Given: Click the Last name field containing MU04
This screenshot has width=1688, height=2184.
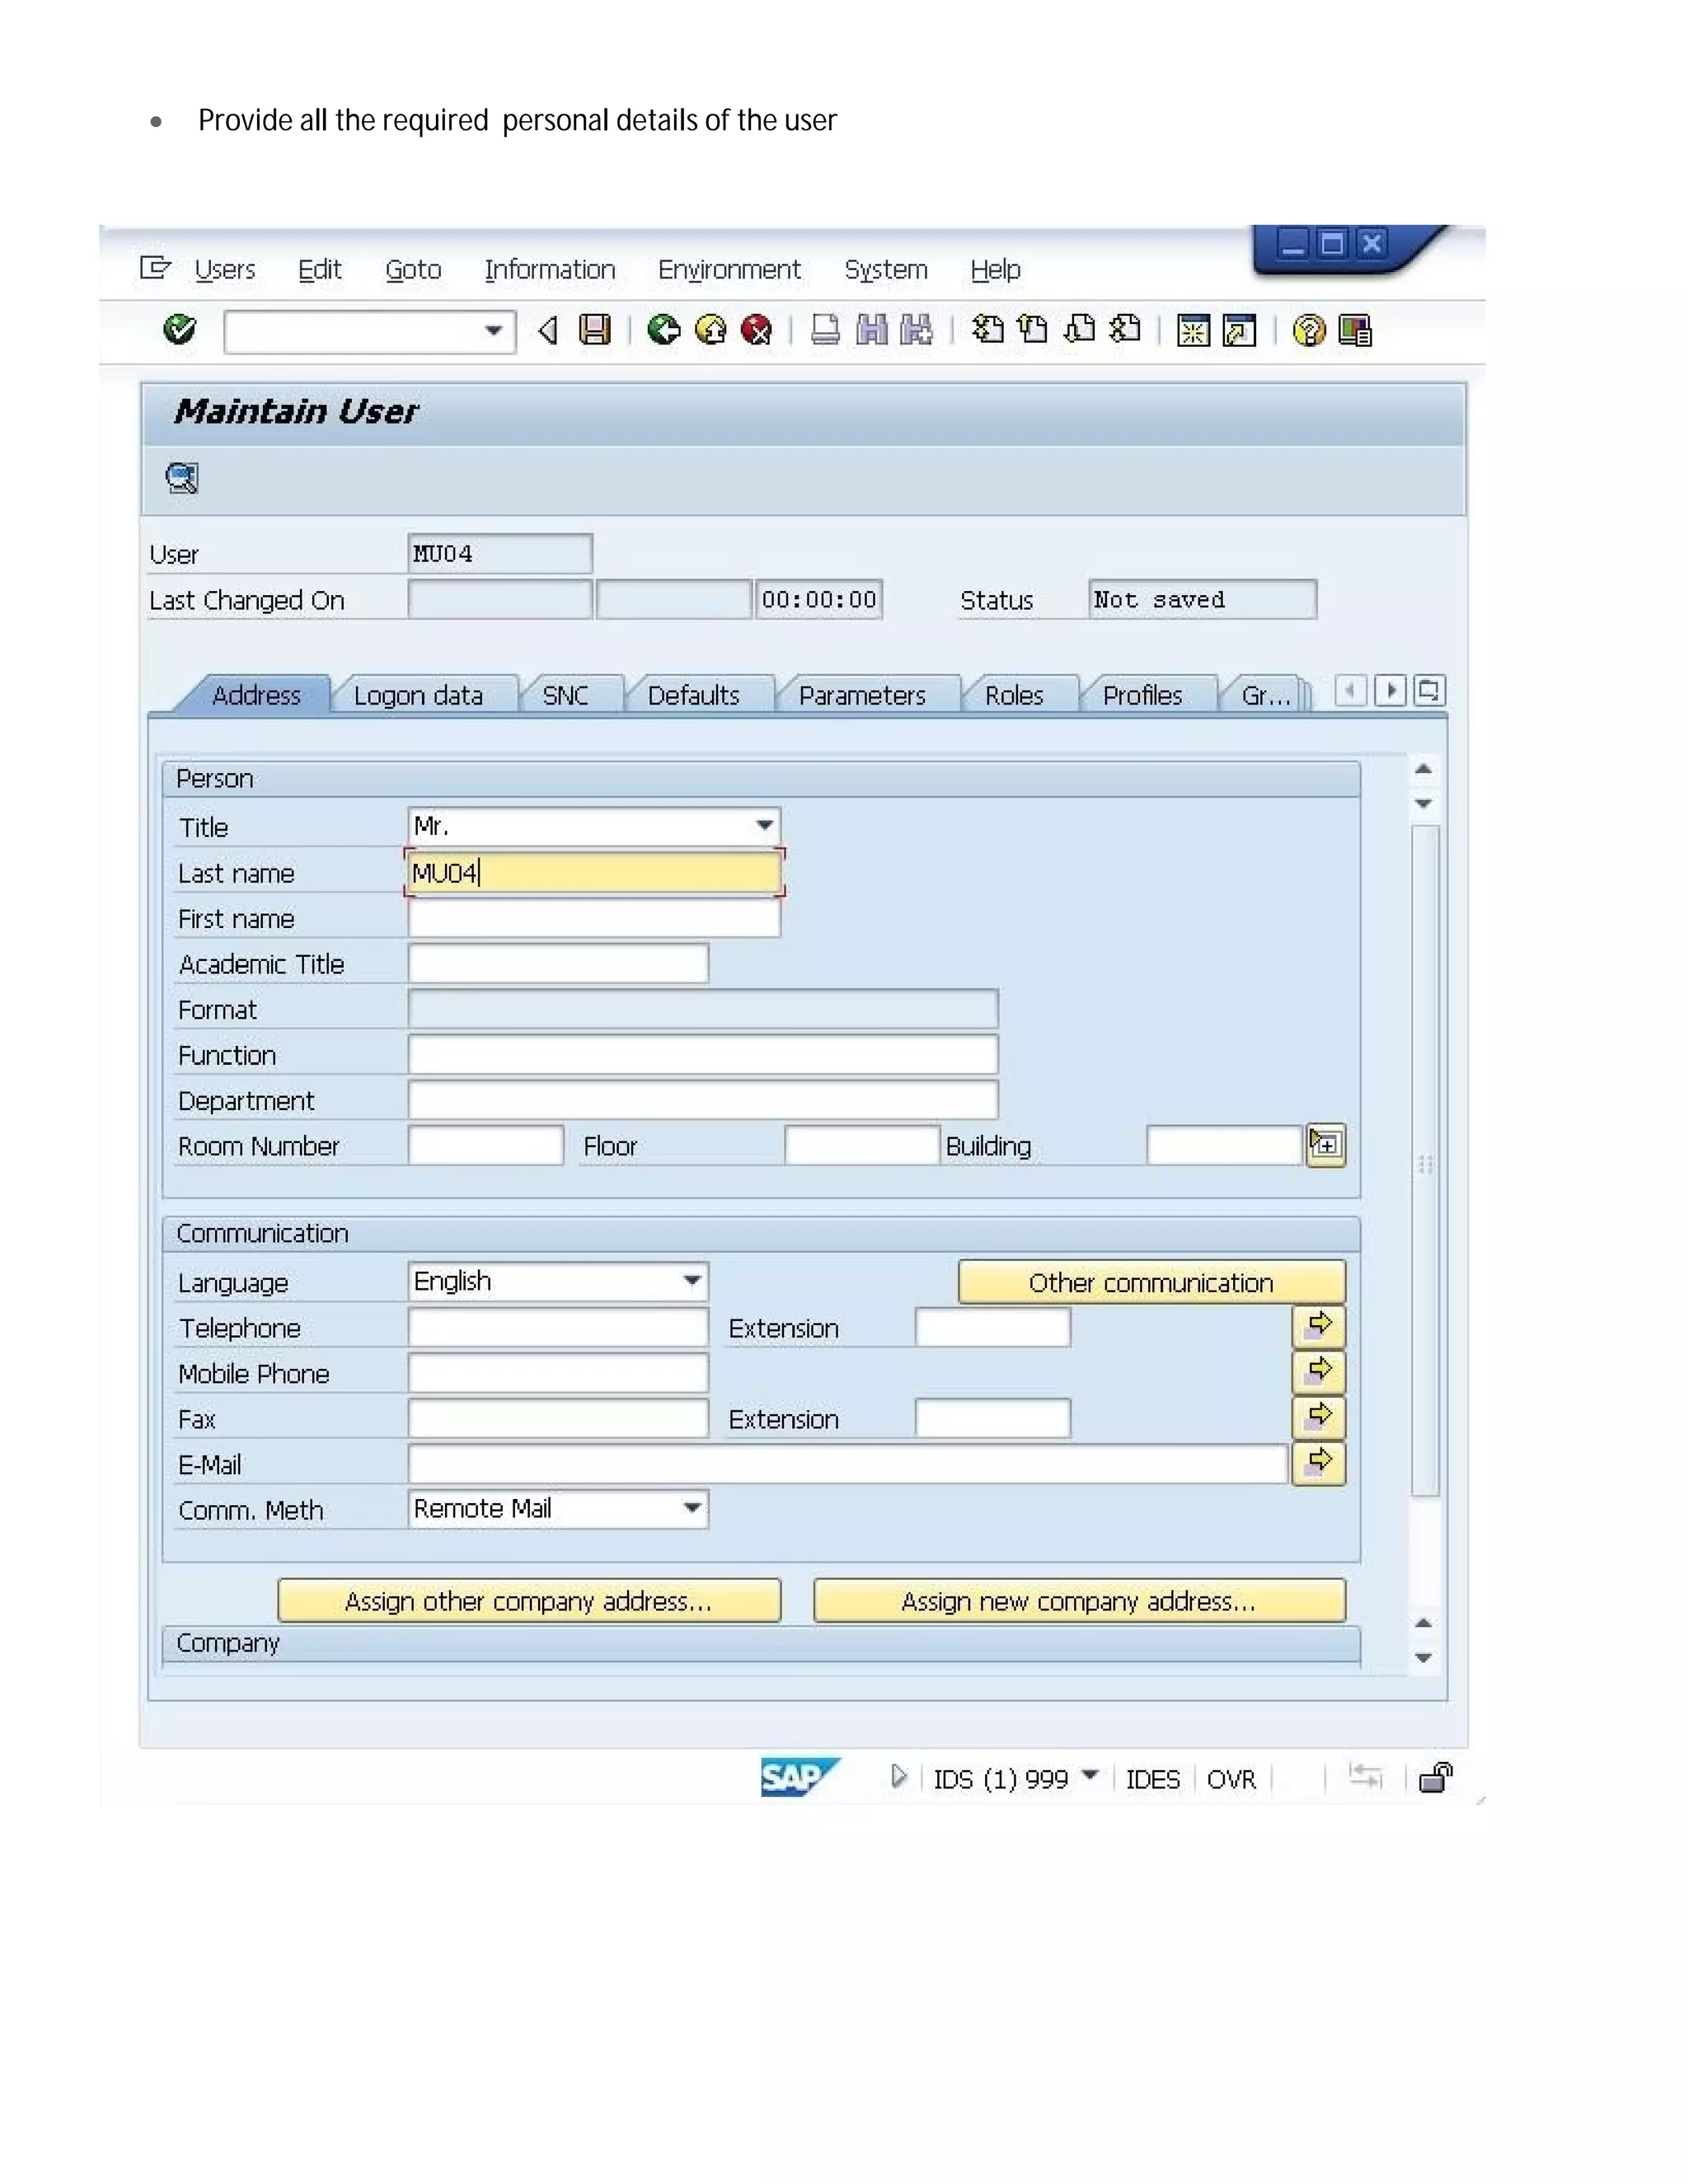Looking at the screenshot, I should click(594, 872).
